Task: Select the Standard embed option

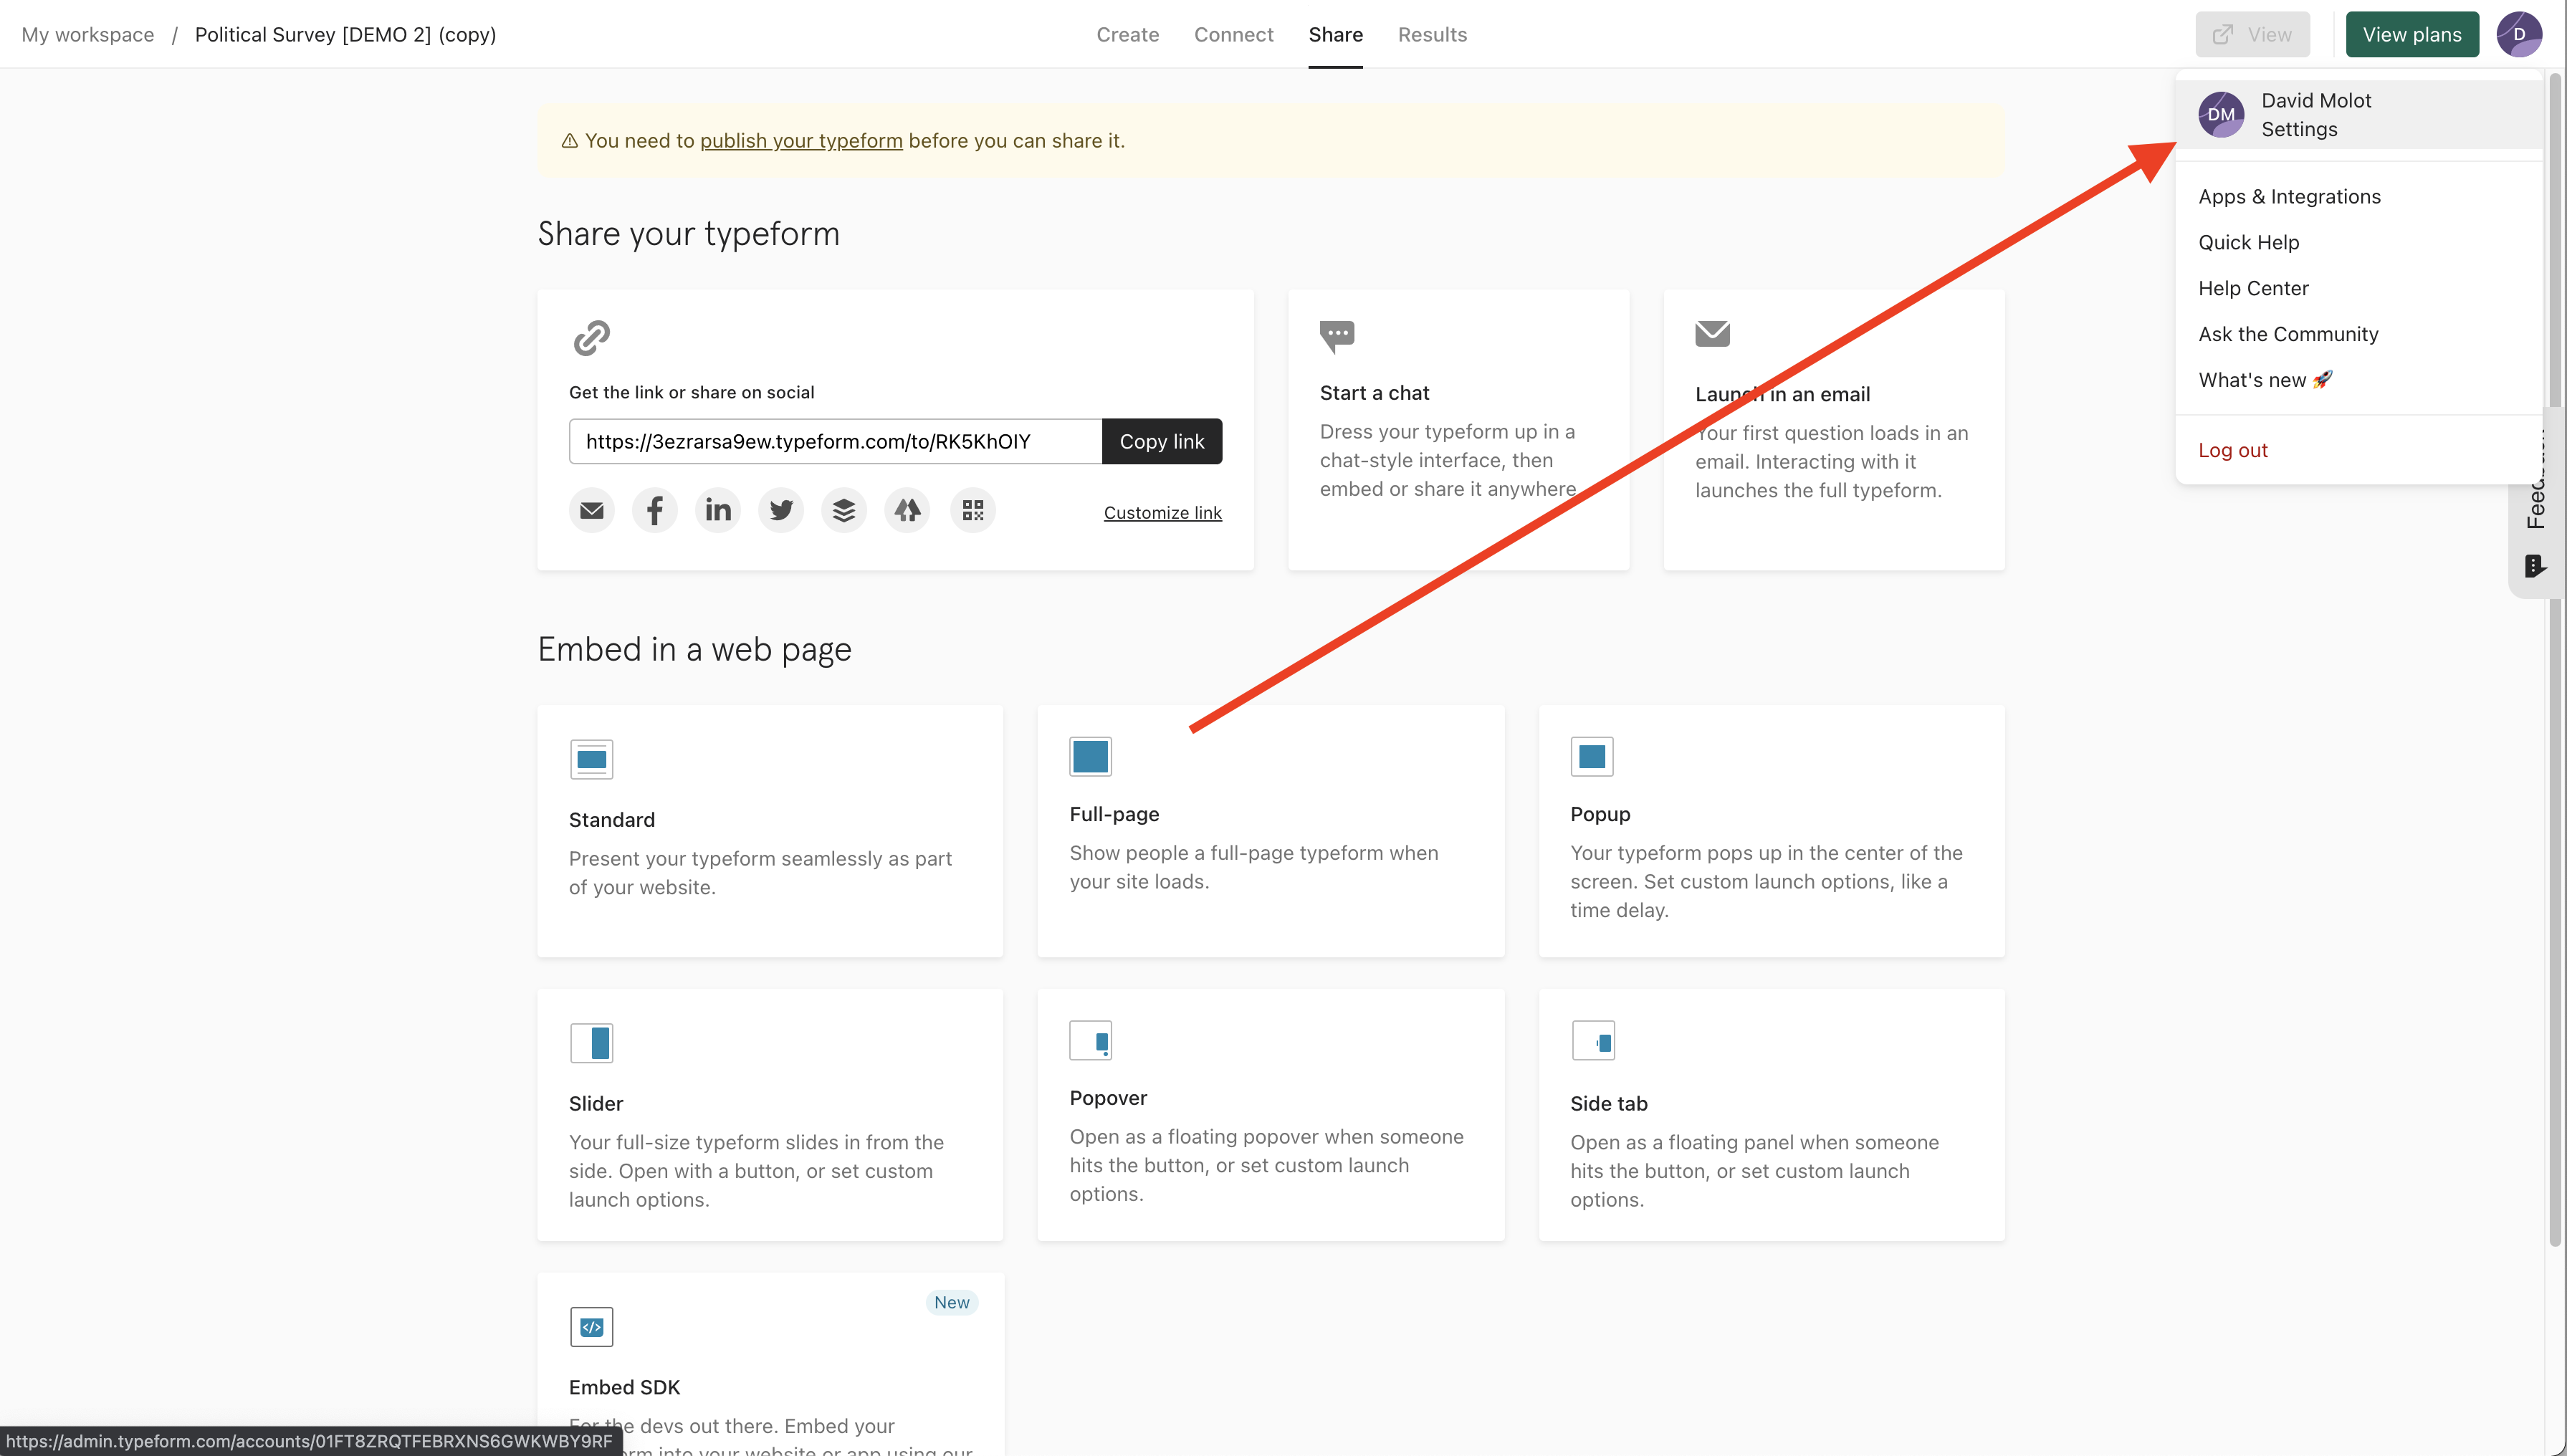Action: (769, 831)
